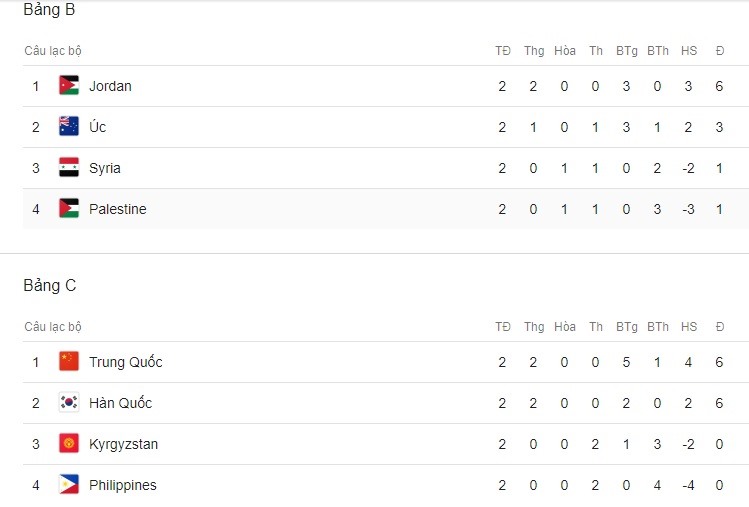Click the Philippines flag icon
Image resolution: width=749 pixels, height=507 pixels.
pos(69,485)
